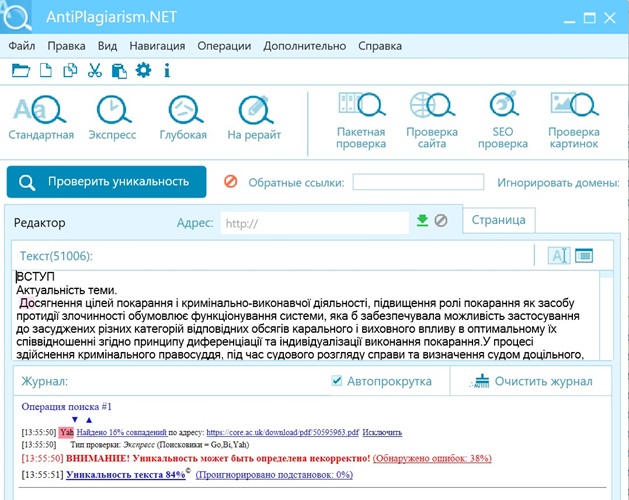The image size is (629, 500).
Task: Switch to the Страница tab
Action: (x=499, y=220)
